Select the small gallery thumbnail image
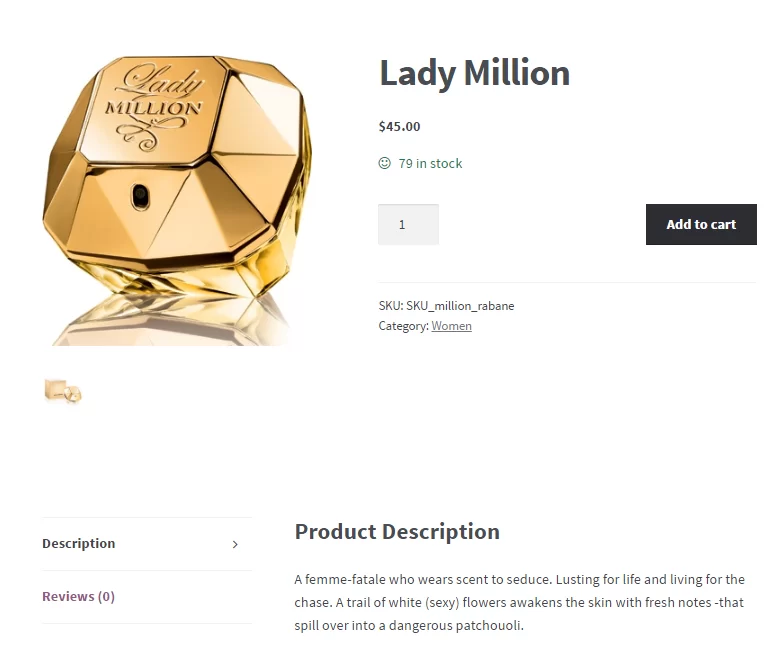The height and width of the screenshot is (650, 771). [63, 391]
